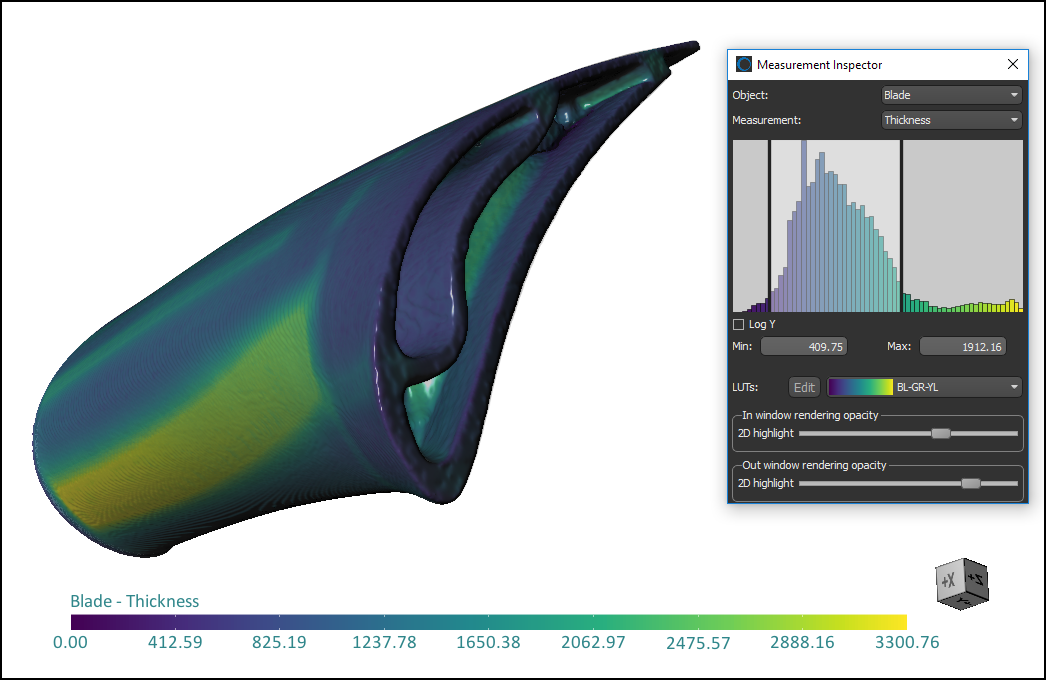Open the Measurement dropdown showing Thickness
Viewport: 1046px width, 680px height.
pos(950,120)
